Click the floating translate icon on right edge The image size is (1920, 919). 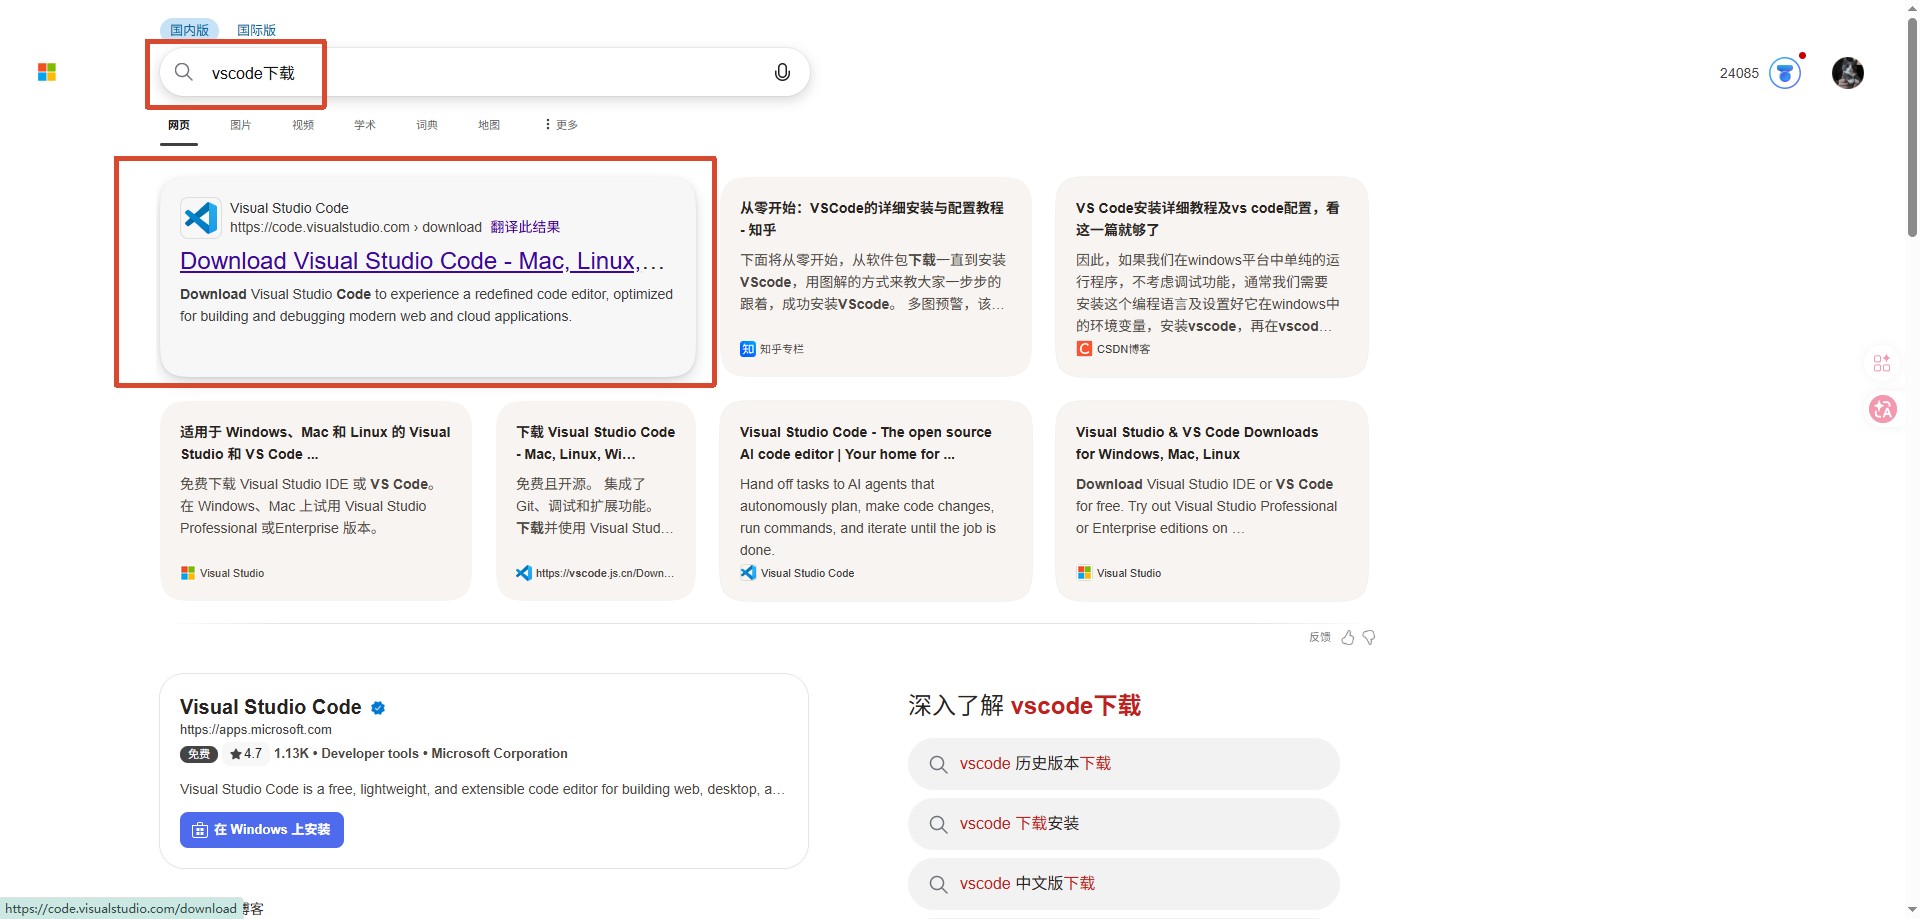click(x=1883, y=409)
